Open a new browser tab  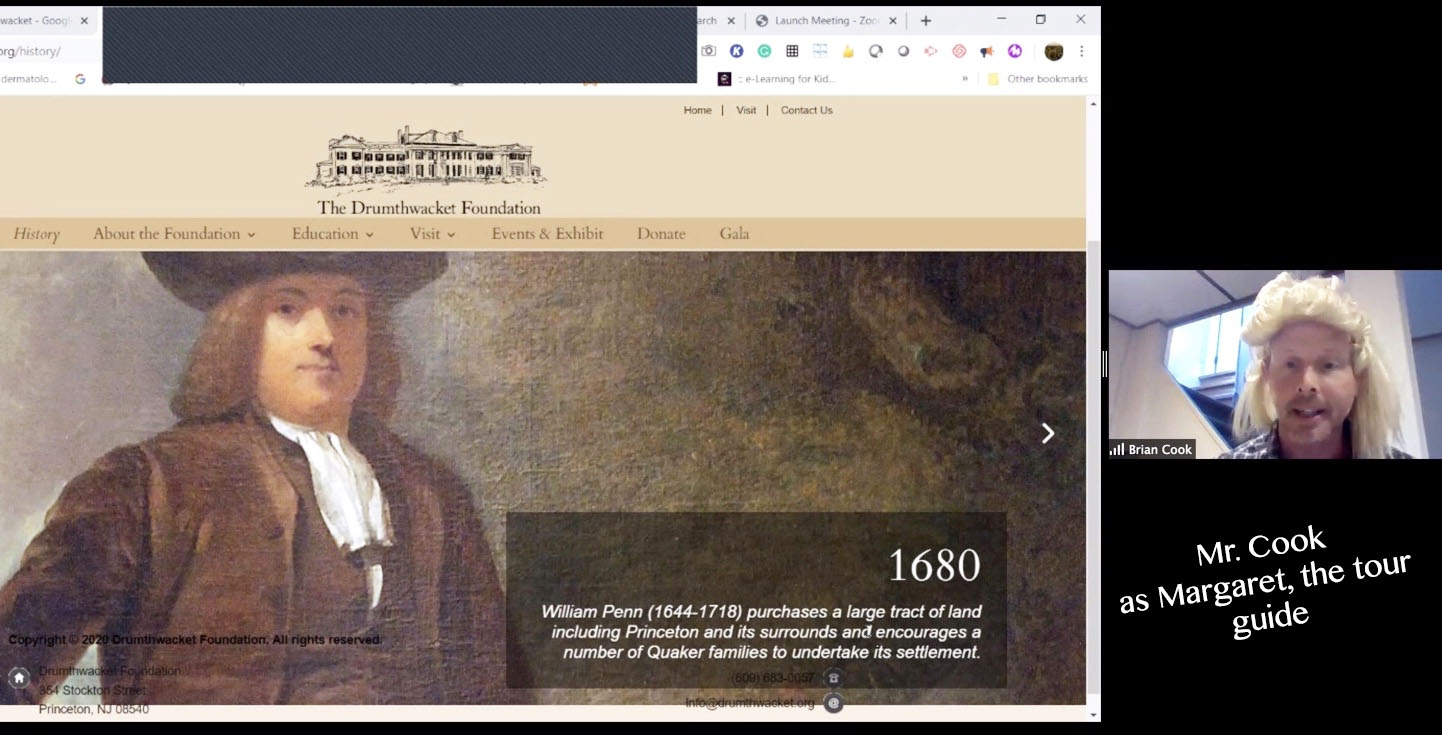click(x=926, y=20)
